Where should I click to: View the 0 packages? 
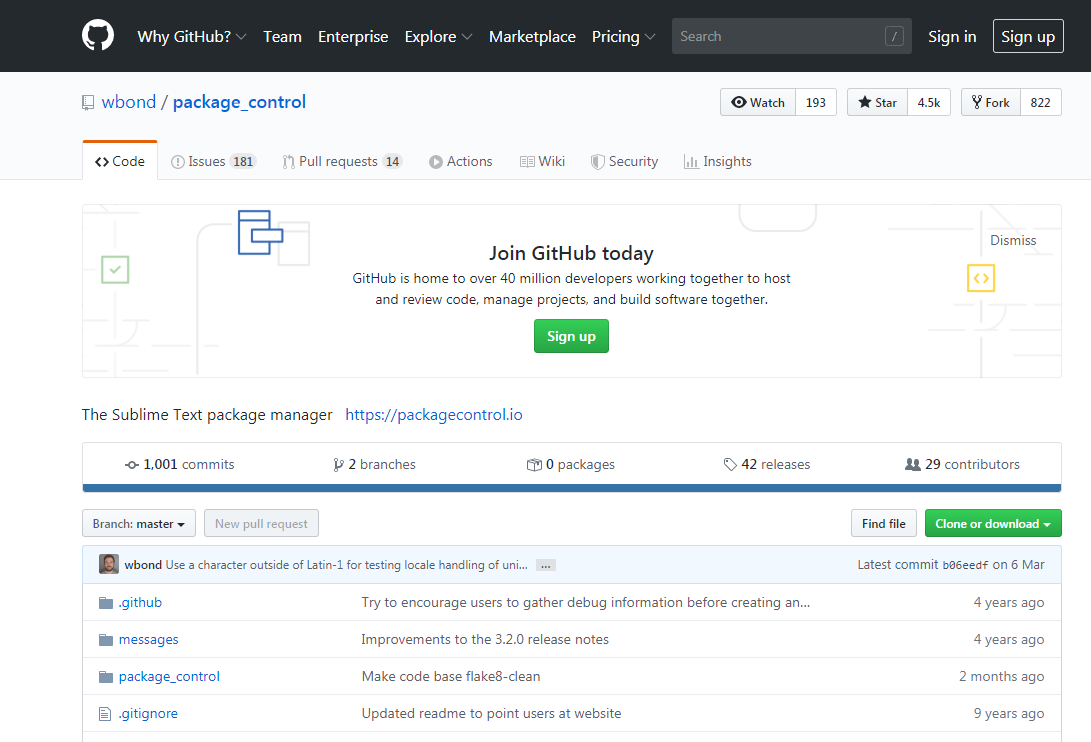point(571,464)
